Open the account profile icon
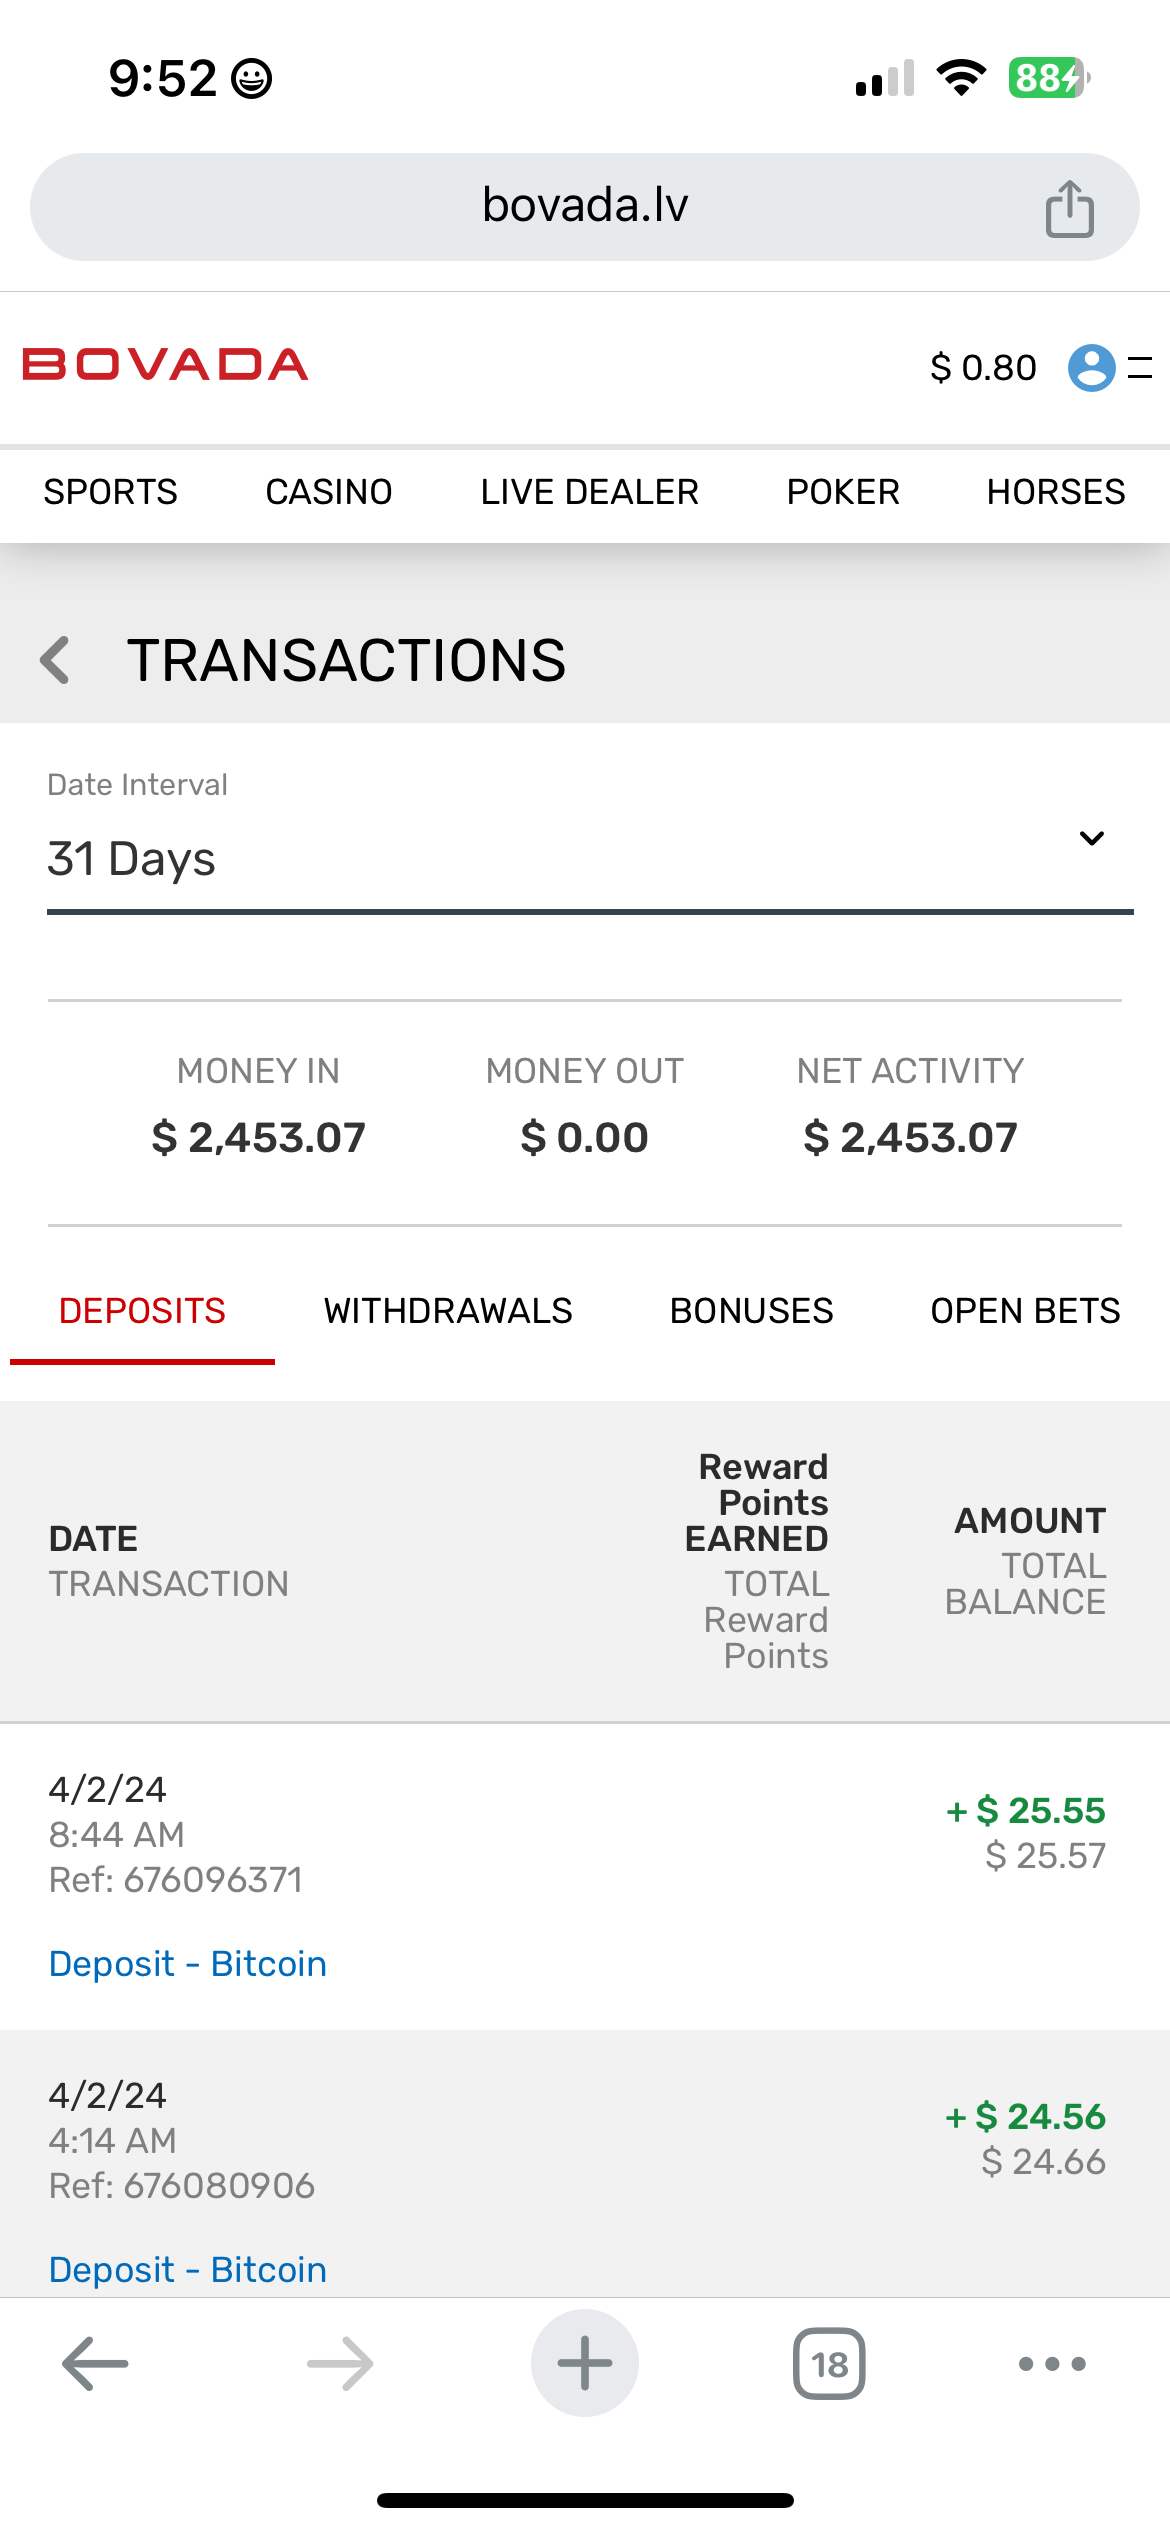The image size is (1170, 2532). pyautogui.click(x=1091, y=367)
